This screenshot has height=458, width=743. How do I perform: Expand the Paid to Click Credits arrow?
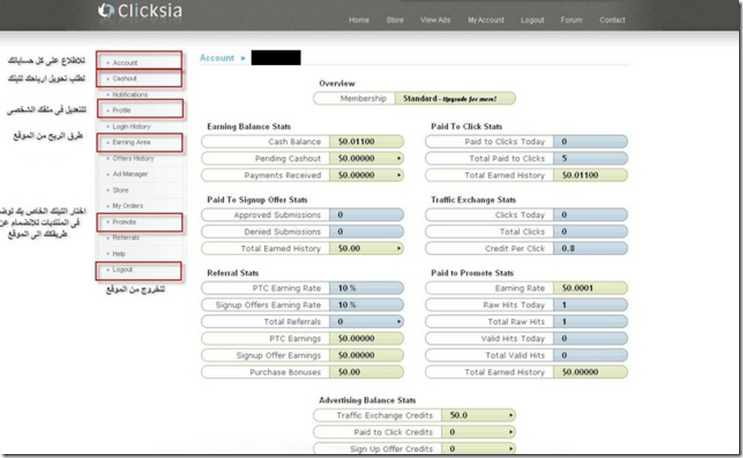511,432
